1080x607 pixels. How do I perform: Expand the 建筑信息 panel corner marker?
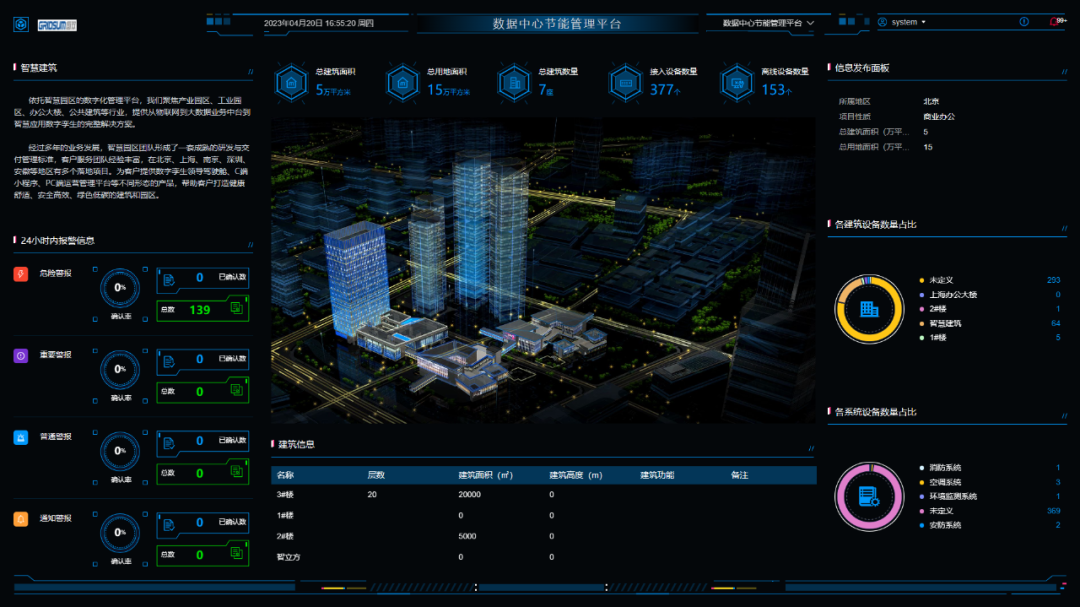pyautogui.click(x=811, y=449)
